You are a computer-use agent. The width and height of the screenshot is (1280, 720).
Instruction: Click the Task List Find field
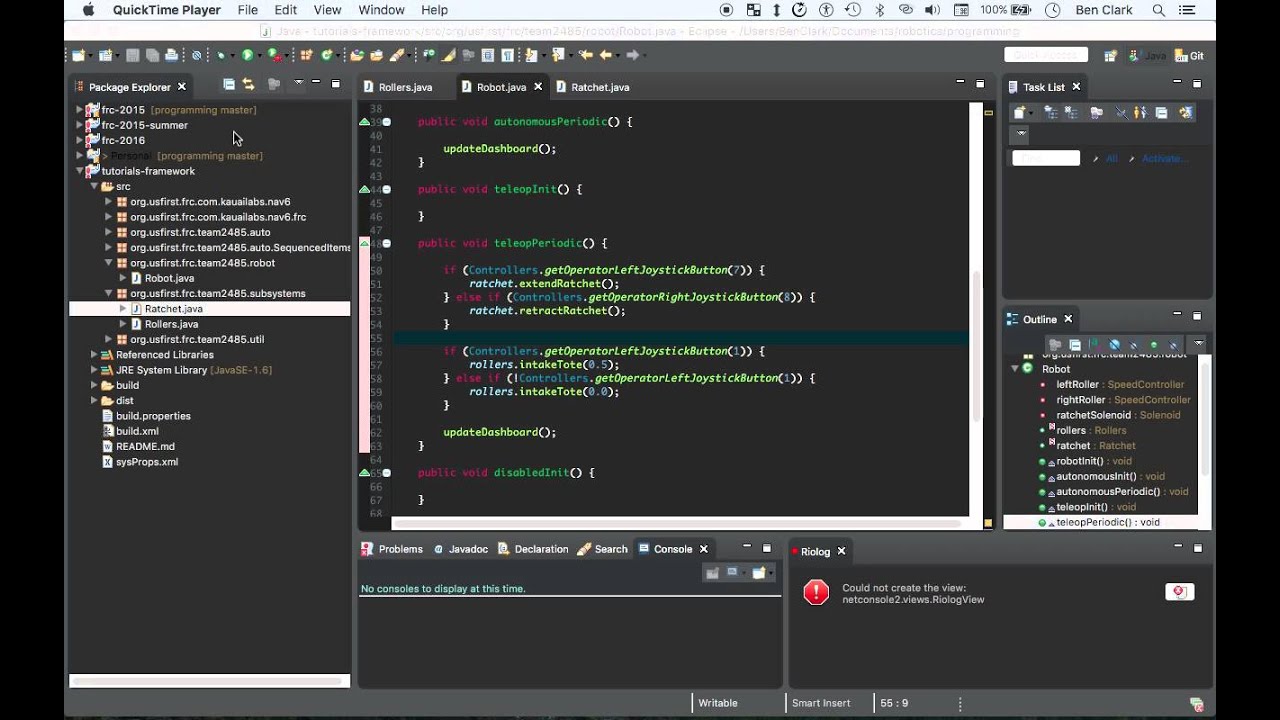pos(1046,158)
